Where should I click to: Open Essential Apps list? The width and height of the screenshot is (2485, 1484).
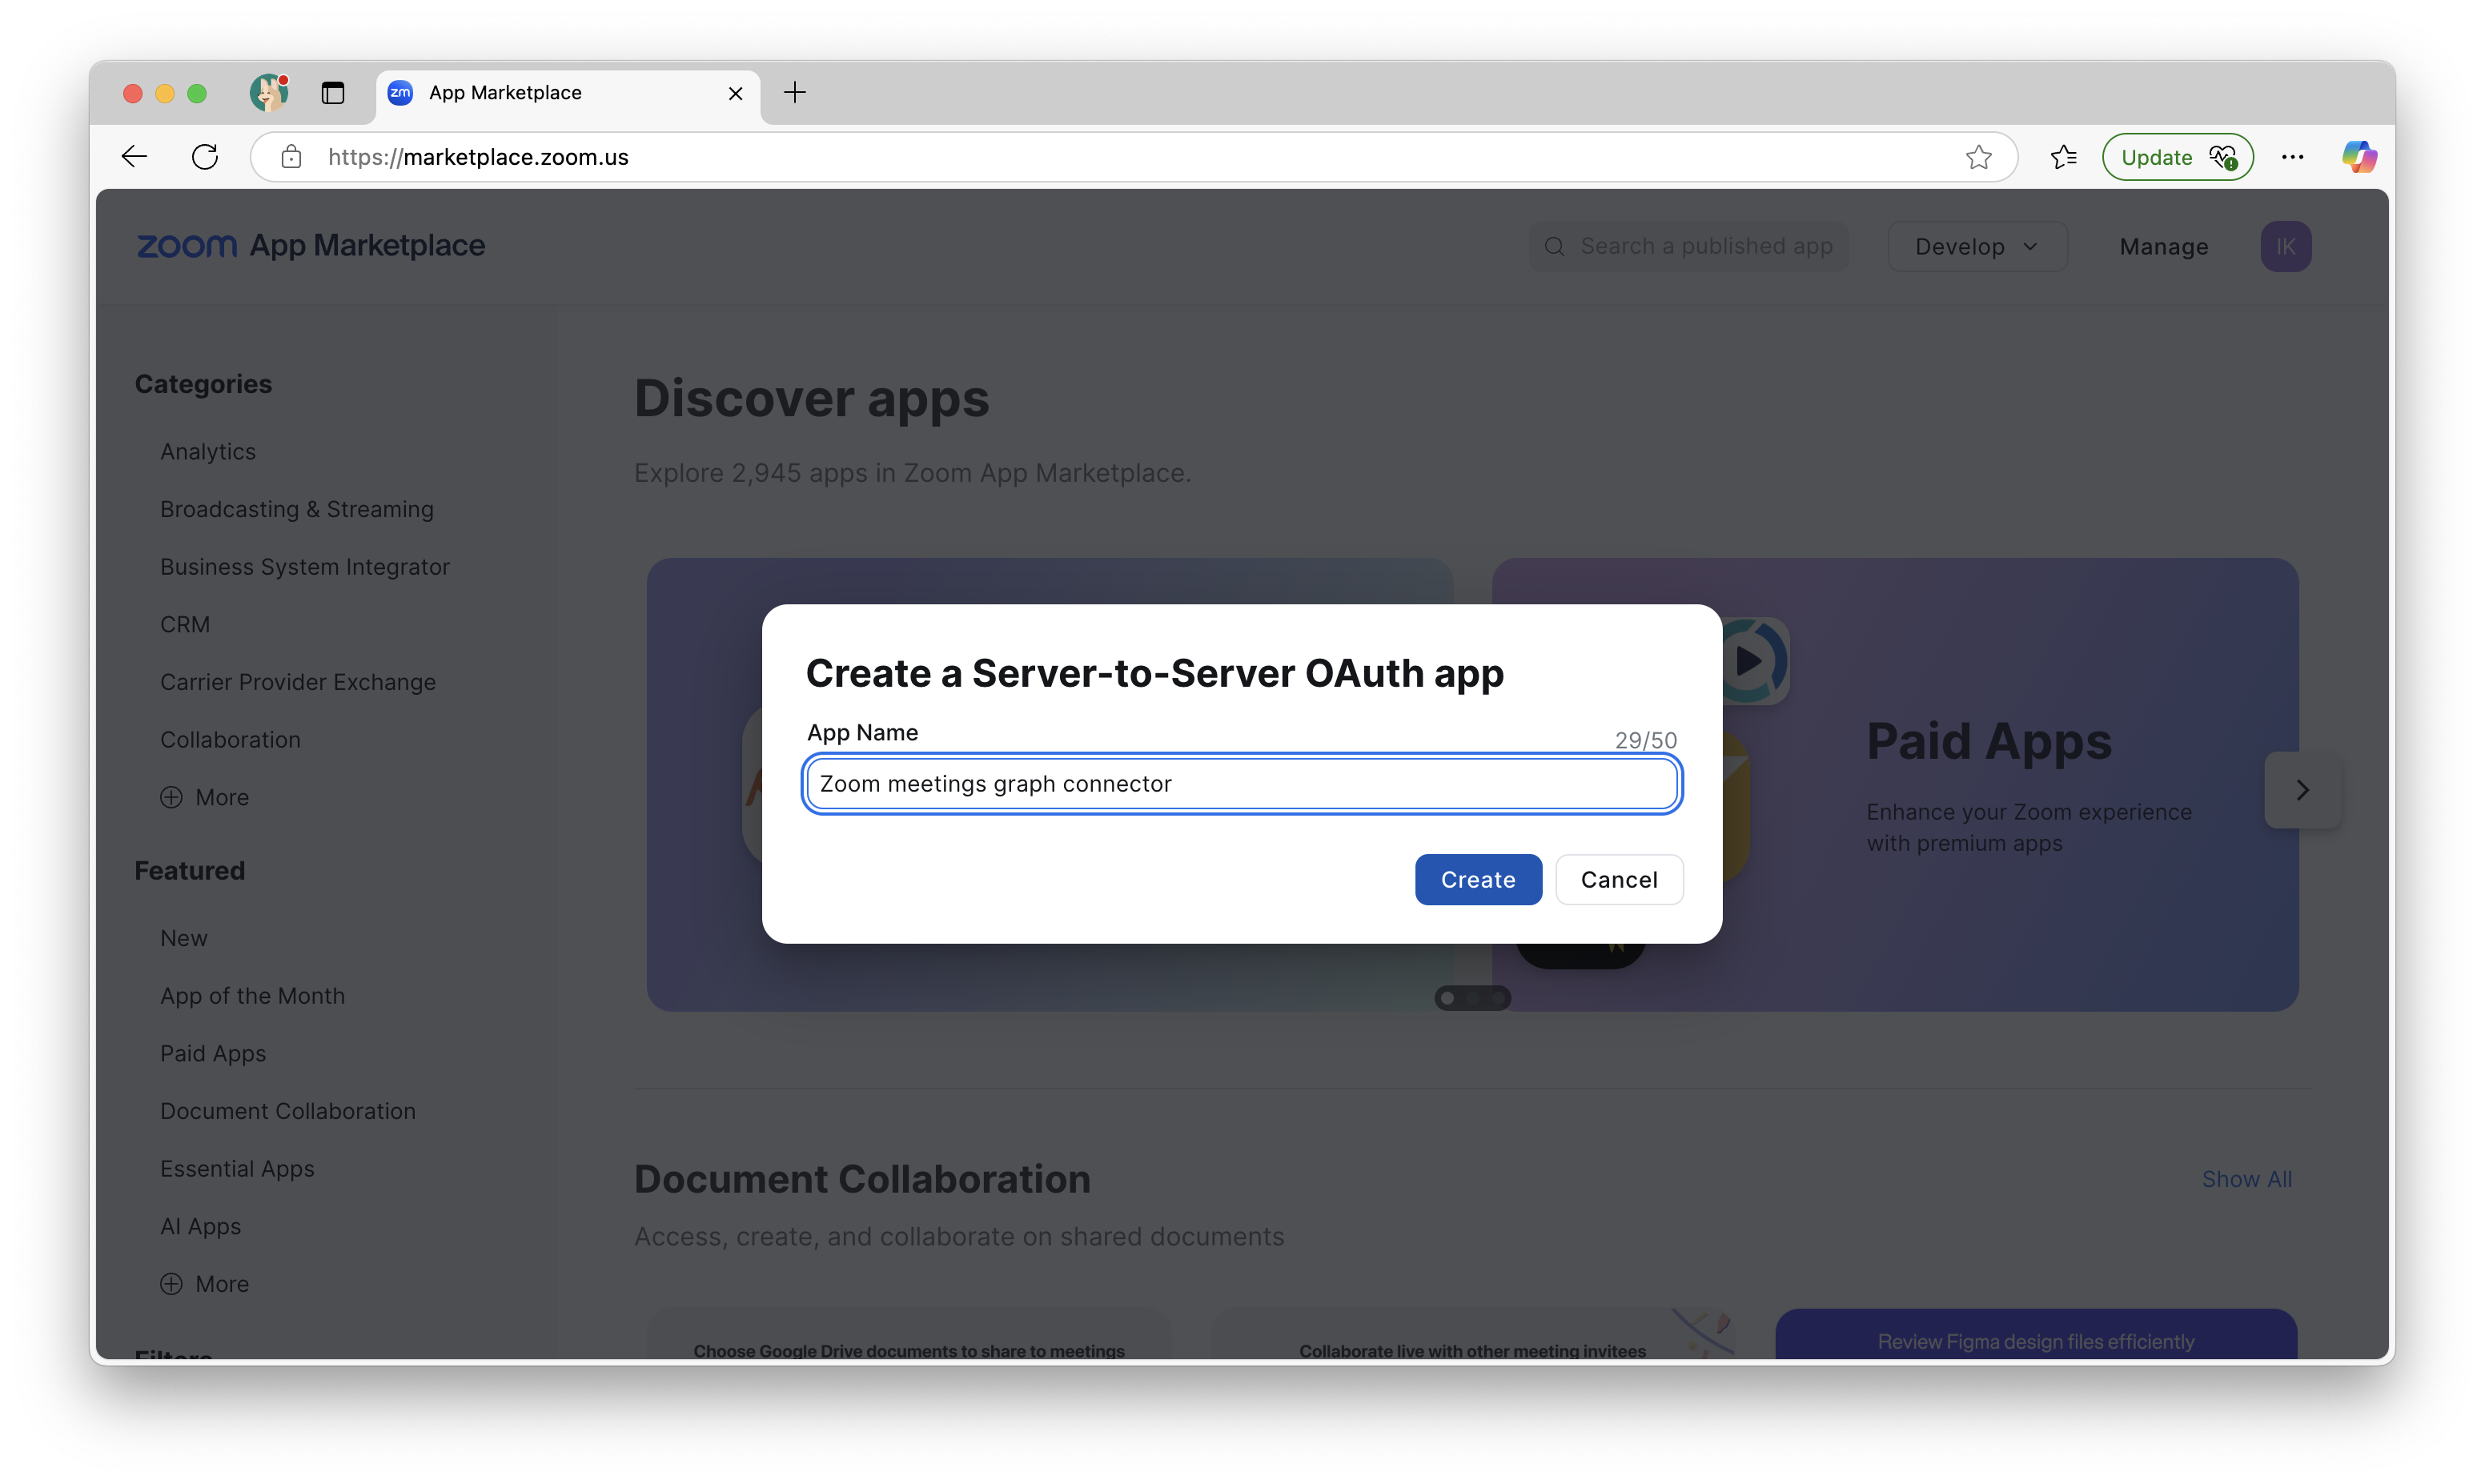(x=237, y=1169)
